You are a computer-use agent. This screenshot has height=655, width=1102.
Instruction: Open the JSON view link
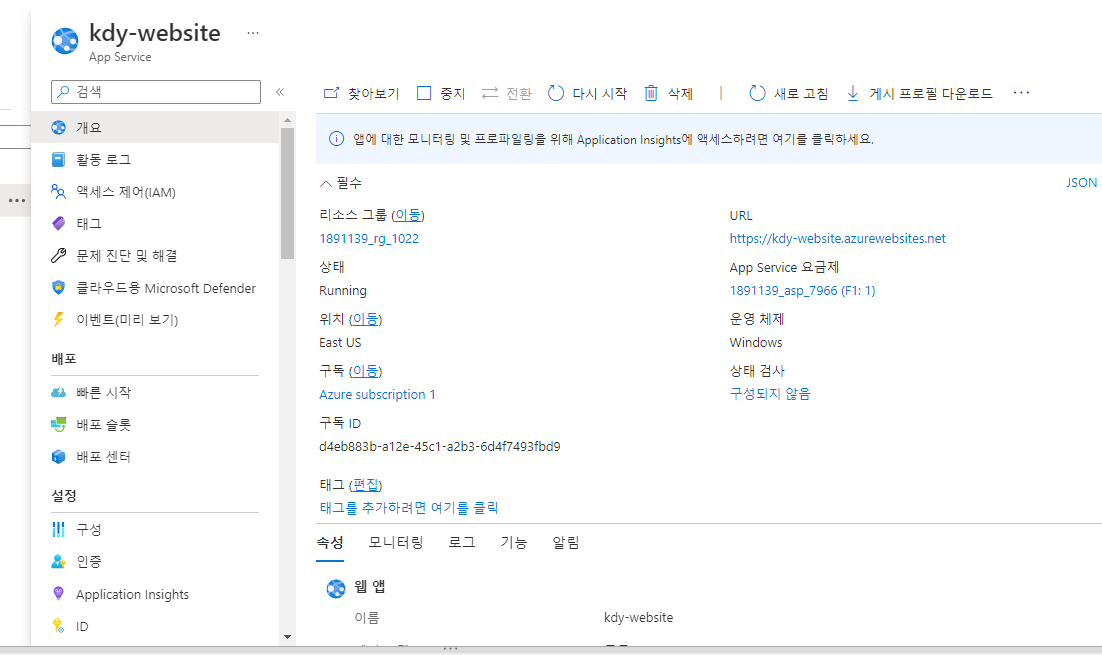click(1081, 183)
